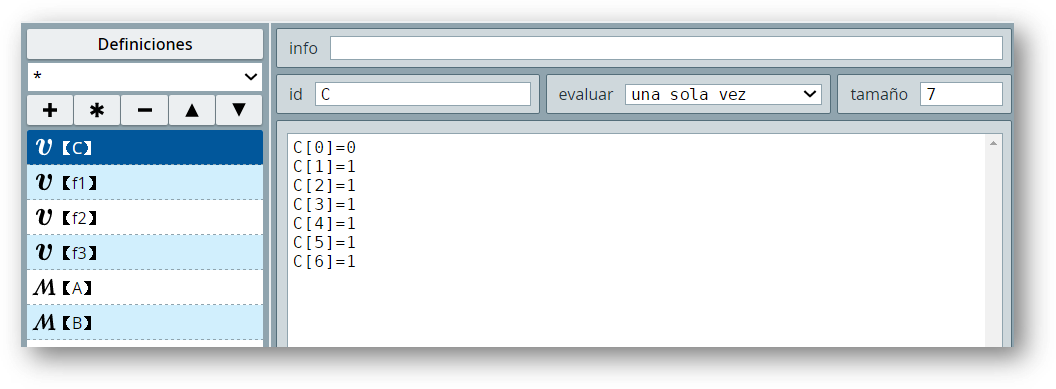Click the Definiciones header button

(145, 44)
